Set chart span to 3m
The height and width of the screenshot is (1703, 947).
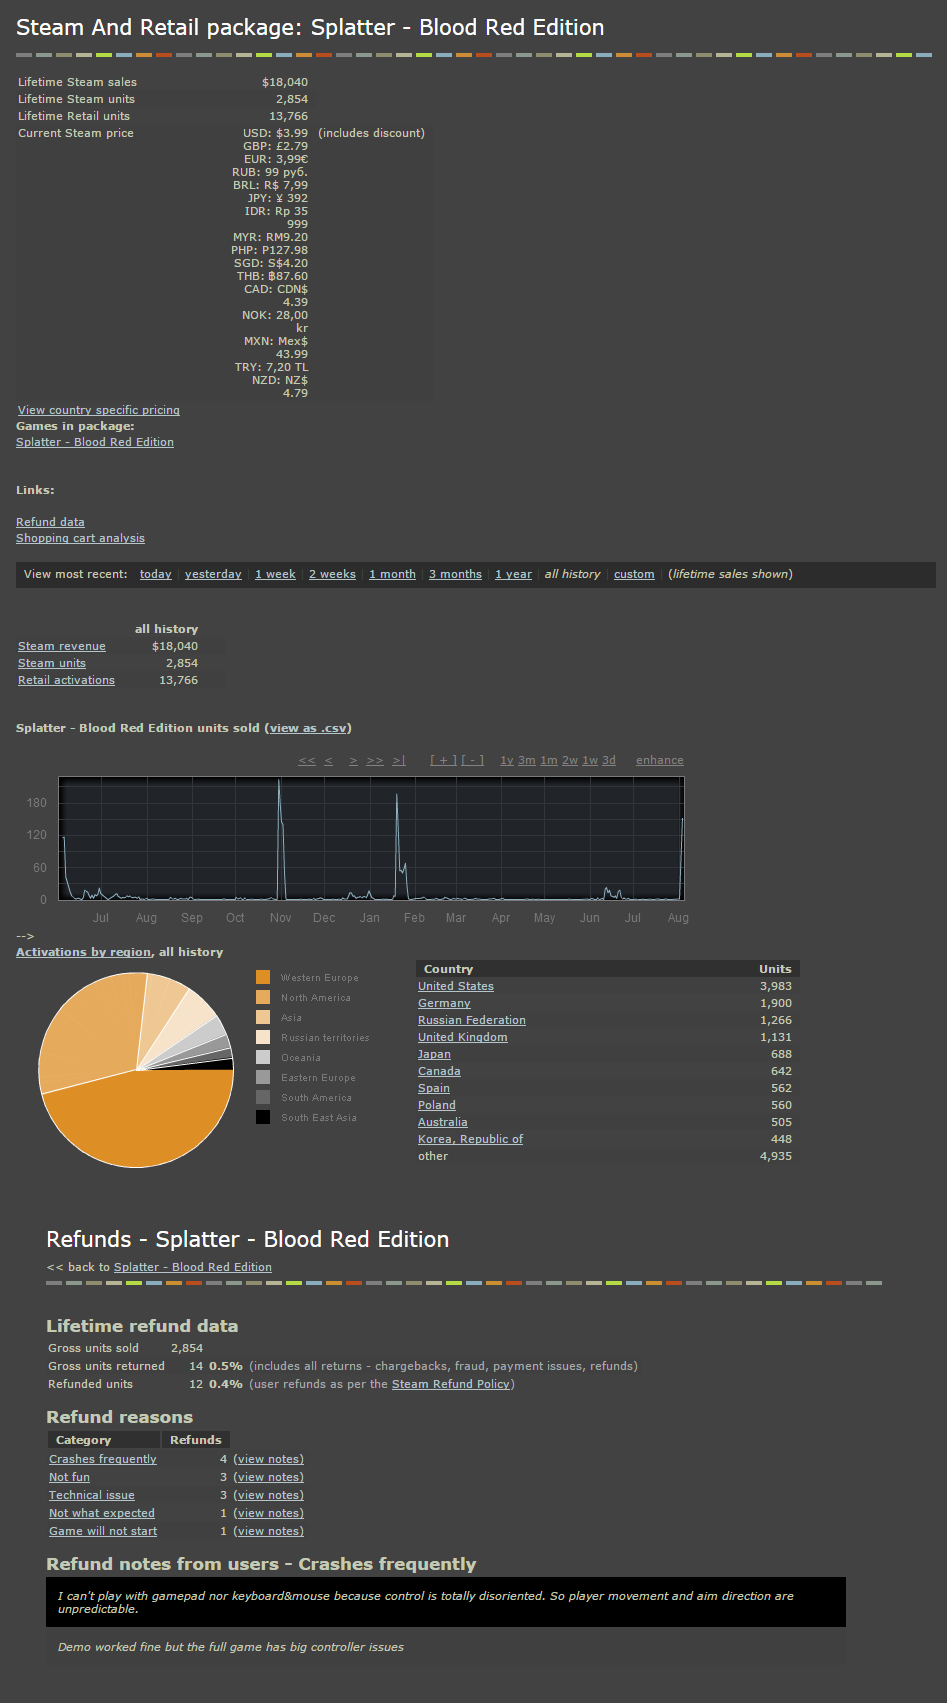point(527,760)
